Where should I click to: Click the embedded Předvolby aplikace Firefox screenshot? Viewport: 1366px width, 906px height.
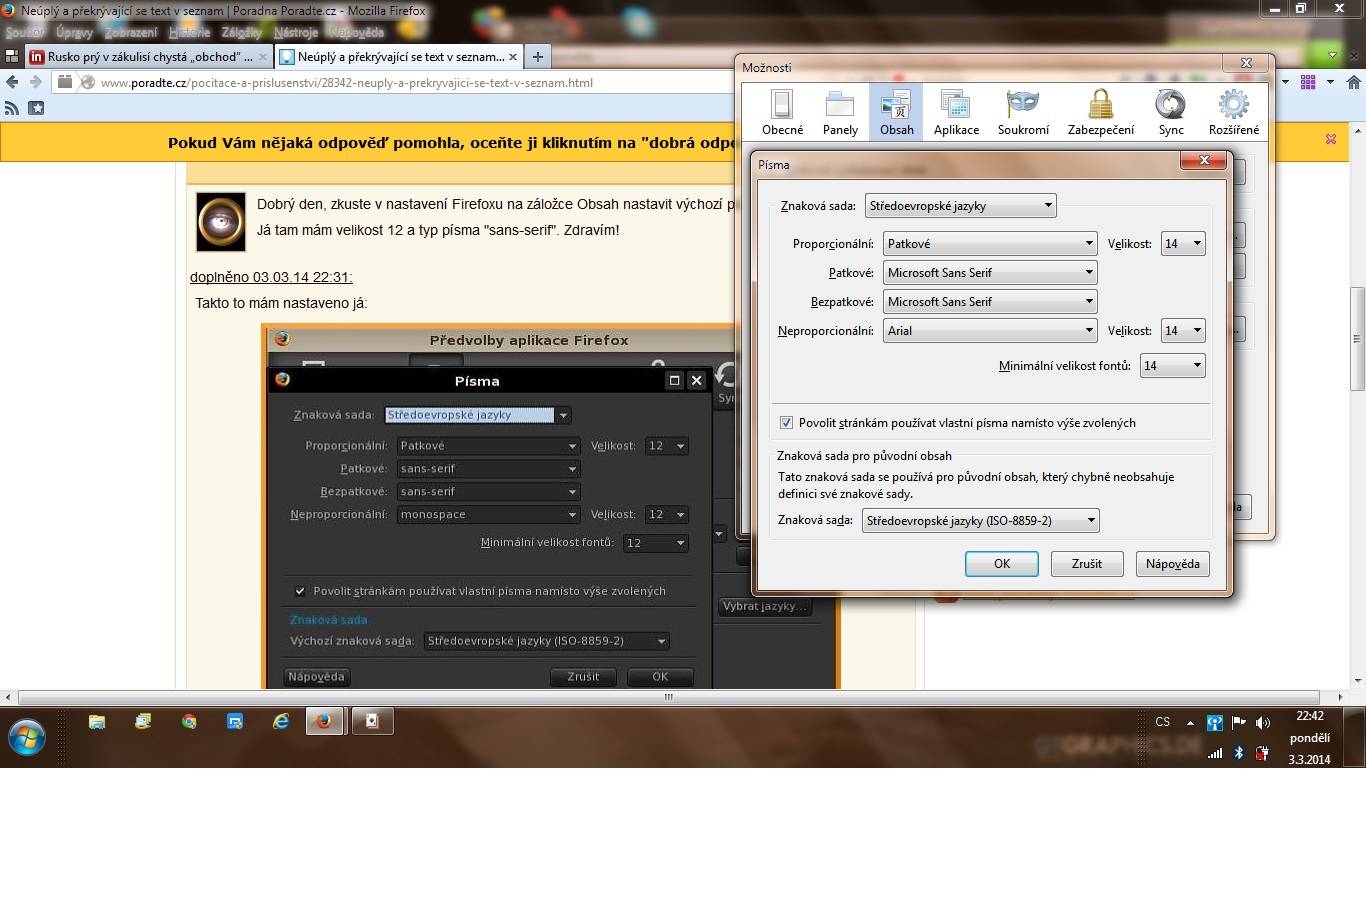[x=551, y=506]
